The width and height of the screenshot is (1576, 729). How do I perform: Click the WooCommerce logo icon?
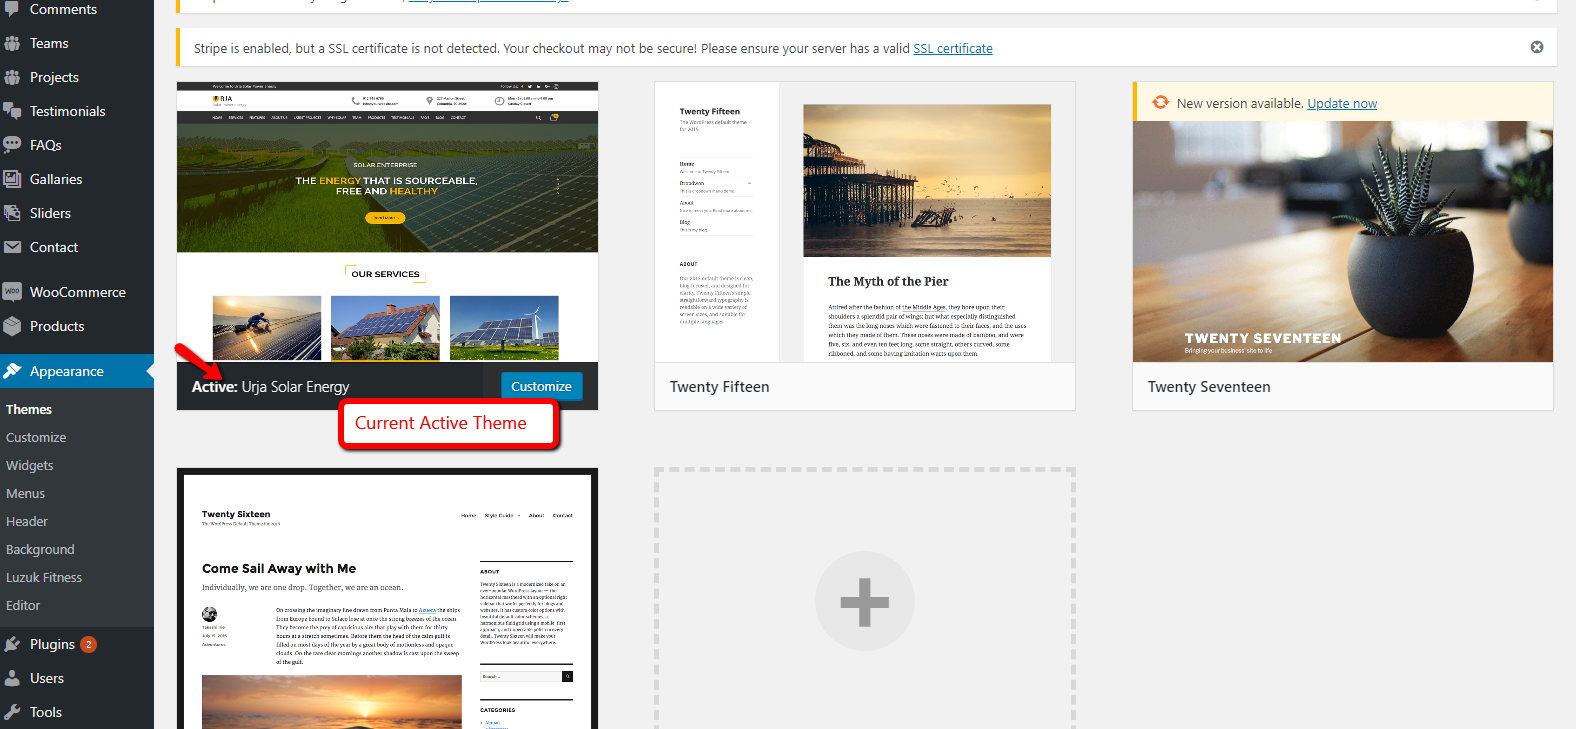[x=12, y=292]
